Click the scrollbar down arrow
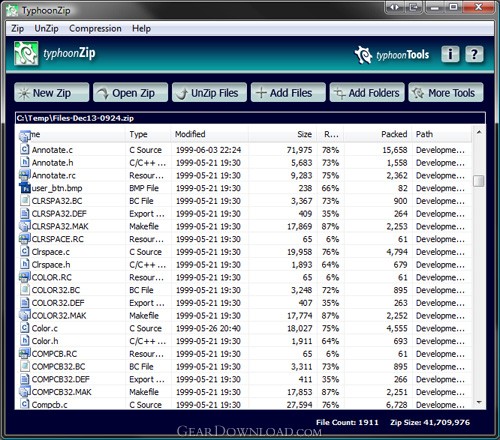The image size is (500, 440). (x=479, y=402)
